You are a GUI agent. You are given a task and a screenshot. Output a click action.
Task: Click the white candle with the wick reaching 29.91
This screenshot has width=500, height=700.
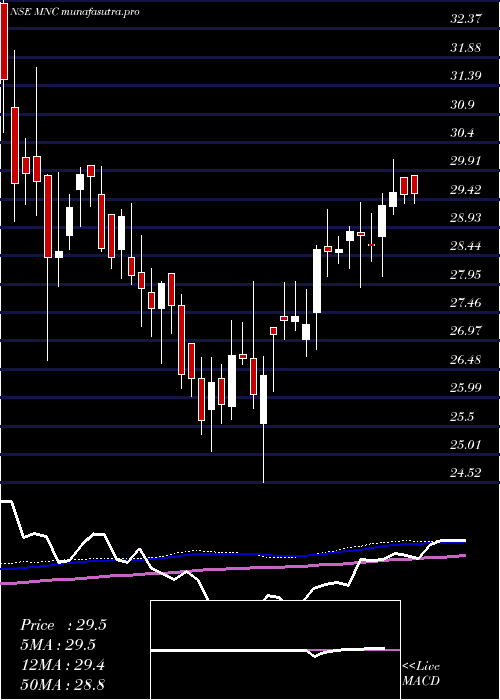(393, 199)
